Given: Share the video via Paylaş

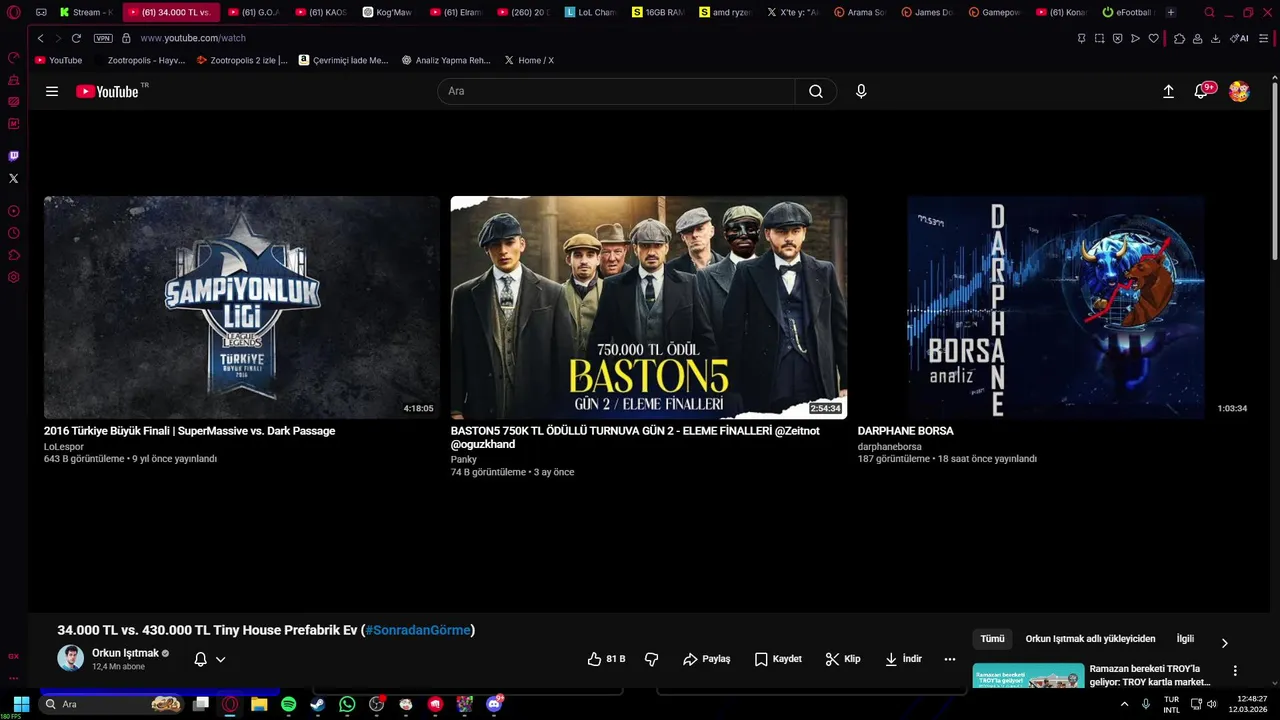Looking at the screenshot, I should 707,659.
